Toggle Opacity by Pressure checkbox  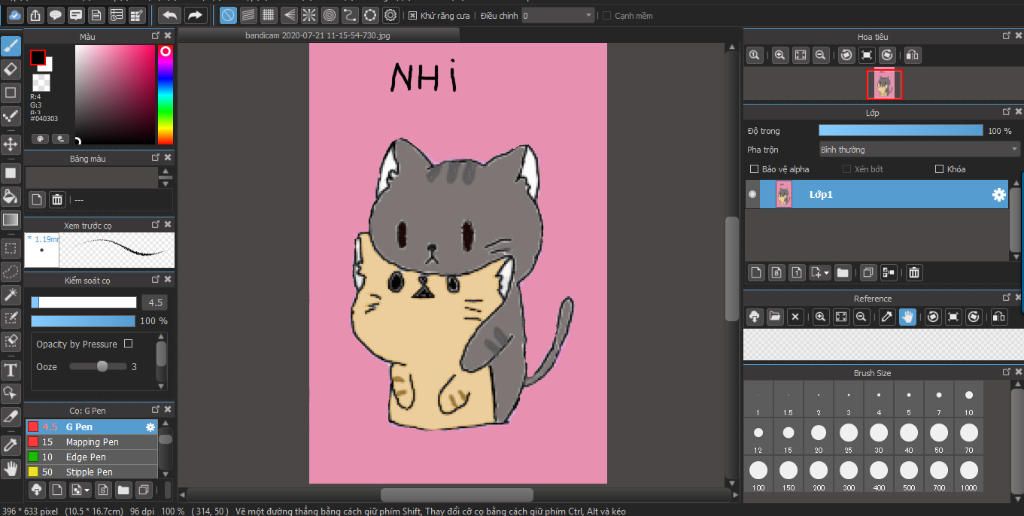point(128,344)
